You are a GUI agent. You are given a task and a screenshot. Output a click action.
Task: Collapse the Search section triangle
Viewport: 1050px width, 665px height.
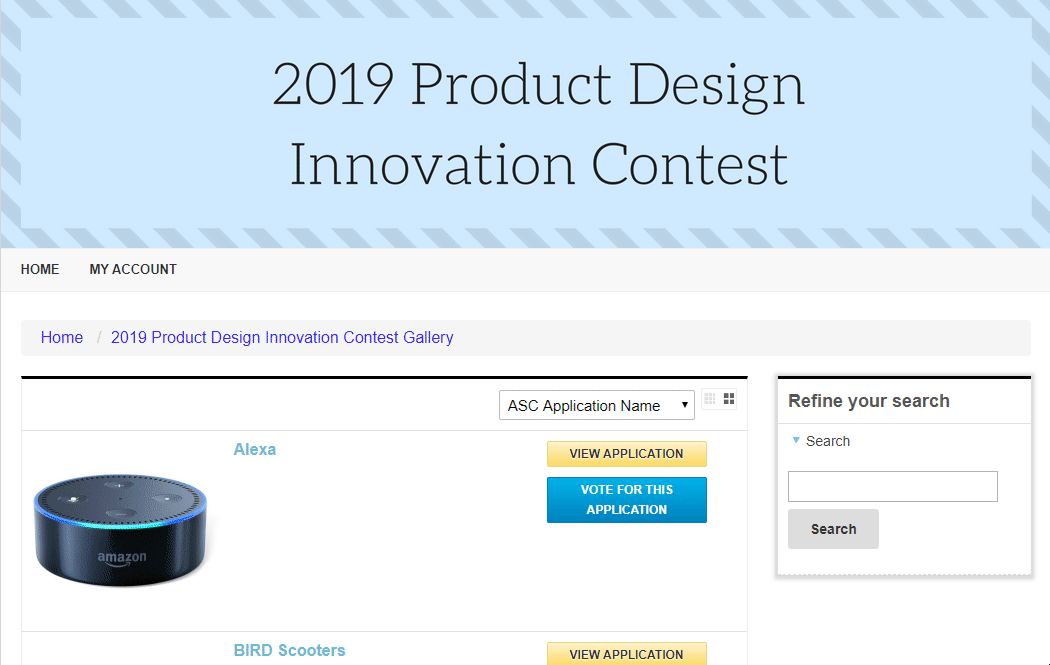pyautogui.click(x=796, y=441)
